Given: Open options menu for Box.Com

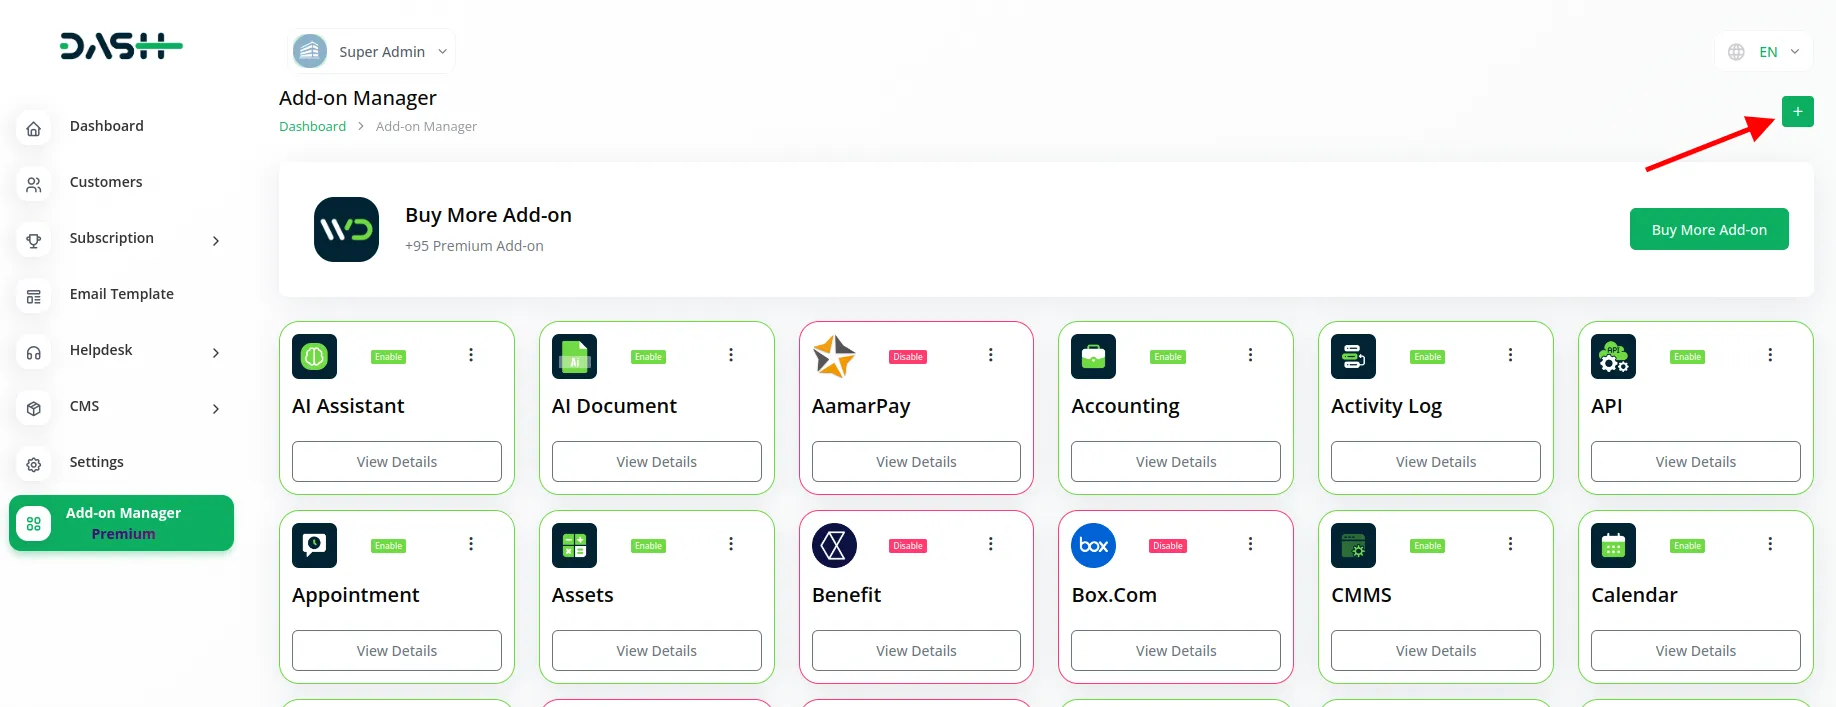Looking at the screenshot, I should click(1250, 544).
